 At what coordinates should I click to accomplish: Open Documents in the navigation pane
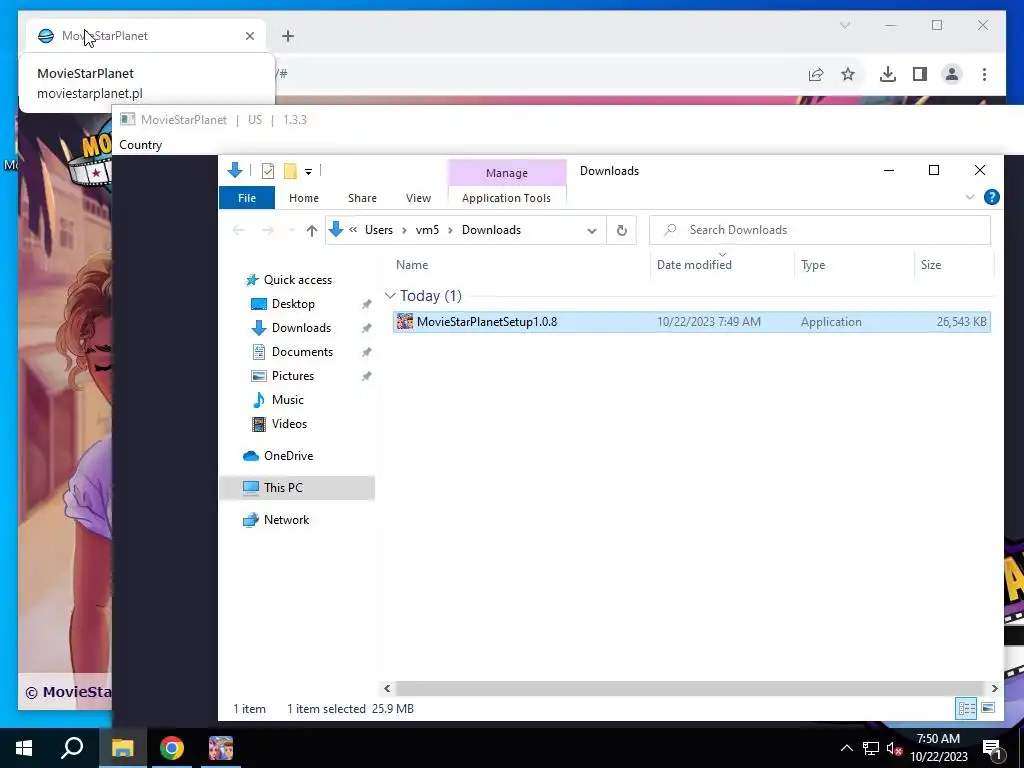[302, 352]
